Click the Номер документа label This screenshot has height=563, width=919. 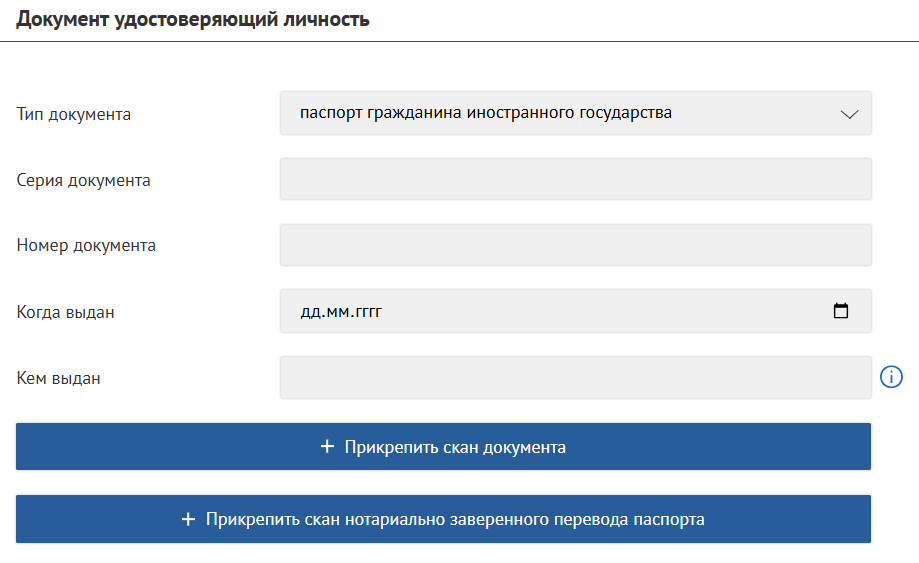[x=86, y=245]
